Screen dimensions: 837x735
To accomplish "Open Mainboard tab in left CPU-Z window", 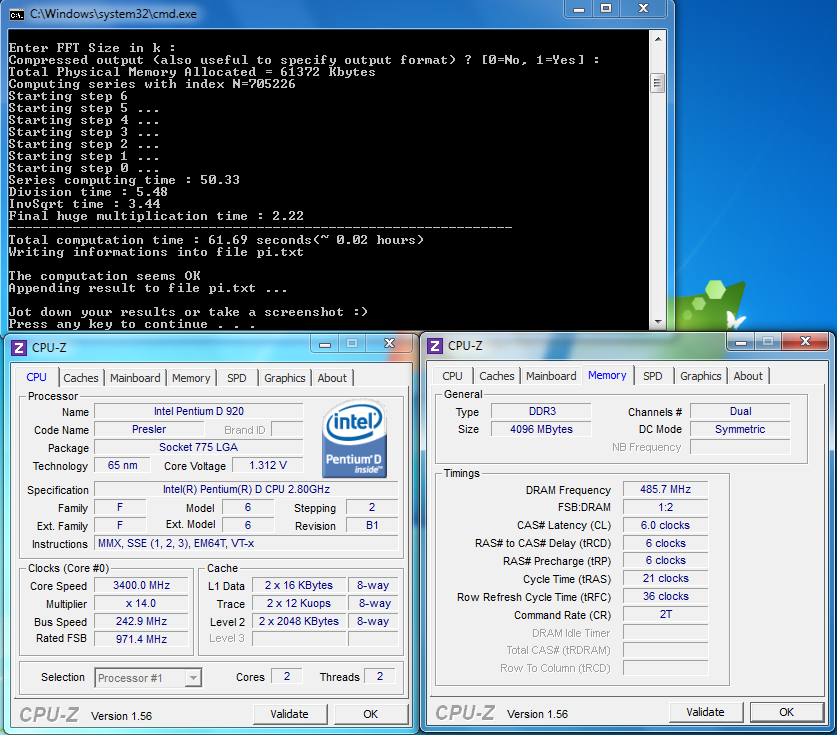I will (x=135, y=378).
